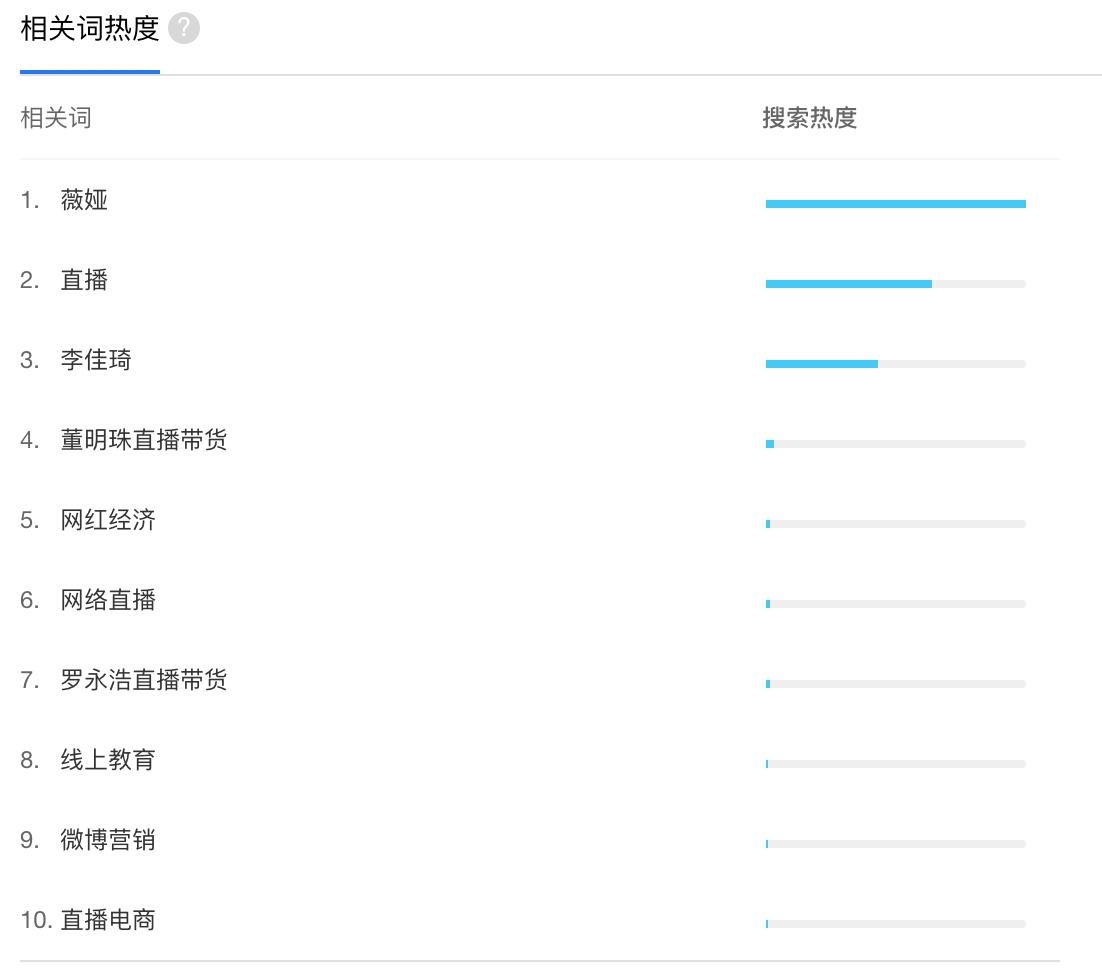Click the heat bar for 直播电商
The image size is (1102, 976).
tap(895, 924)
